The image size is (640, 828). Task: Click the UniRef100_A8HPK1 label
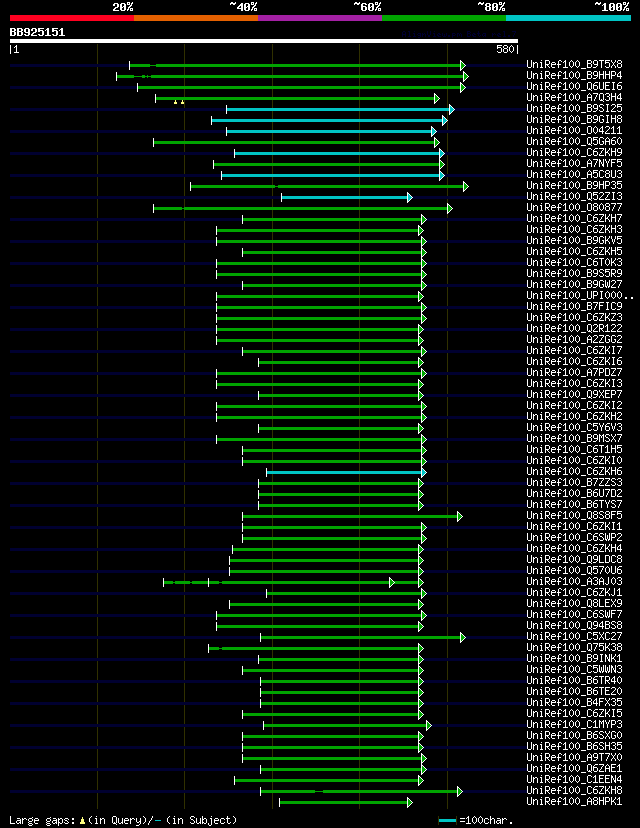[574, 802]
